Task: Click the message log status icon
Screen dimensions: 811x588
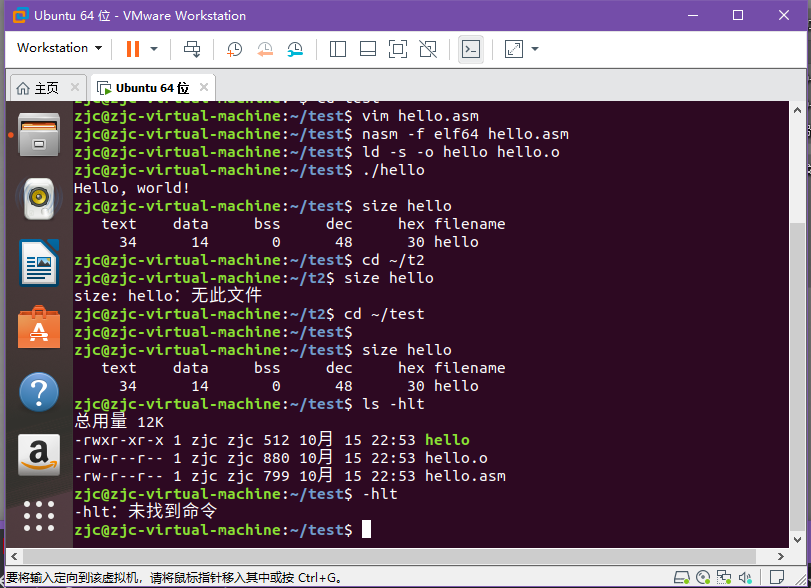Action: (777, 577)
